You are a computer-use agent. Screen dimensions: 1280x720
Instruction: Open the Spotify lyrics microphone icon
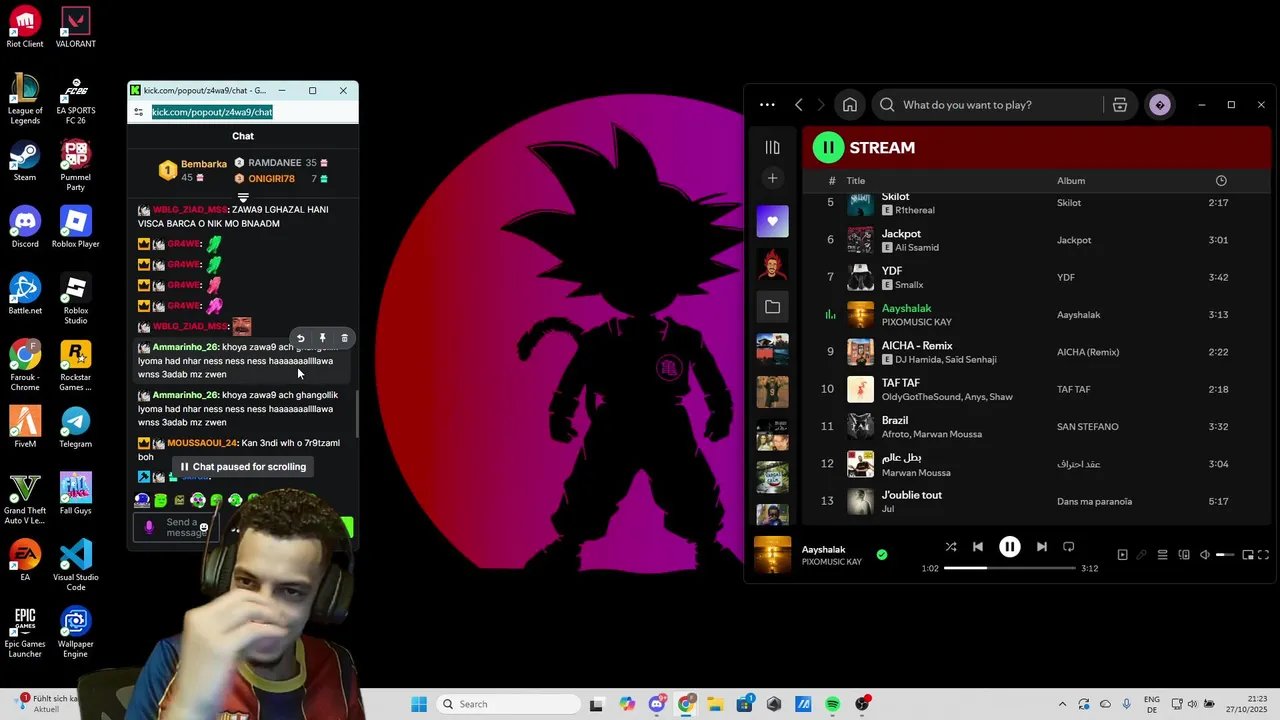(1141, 555)
